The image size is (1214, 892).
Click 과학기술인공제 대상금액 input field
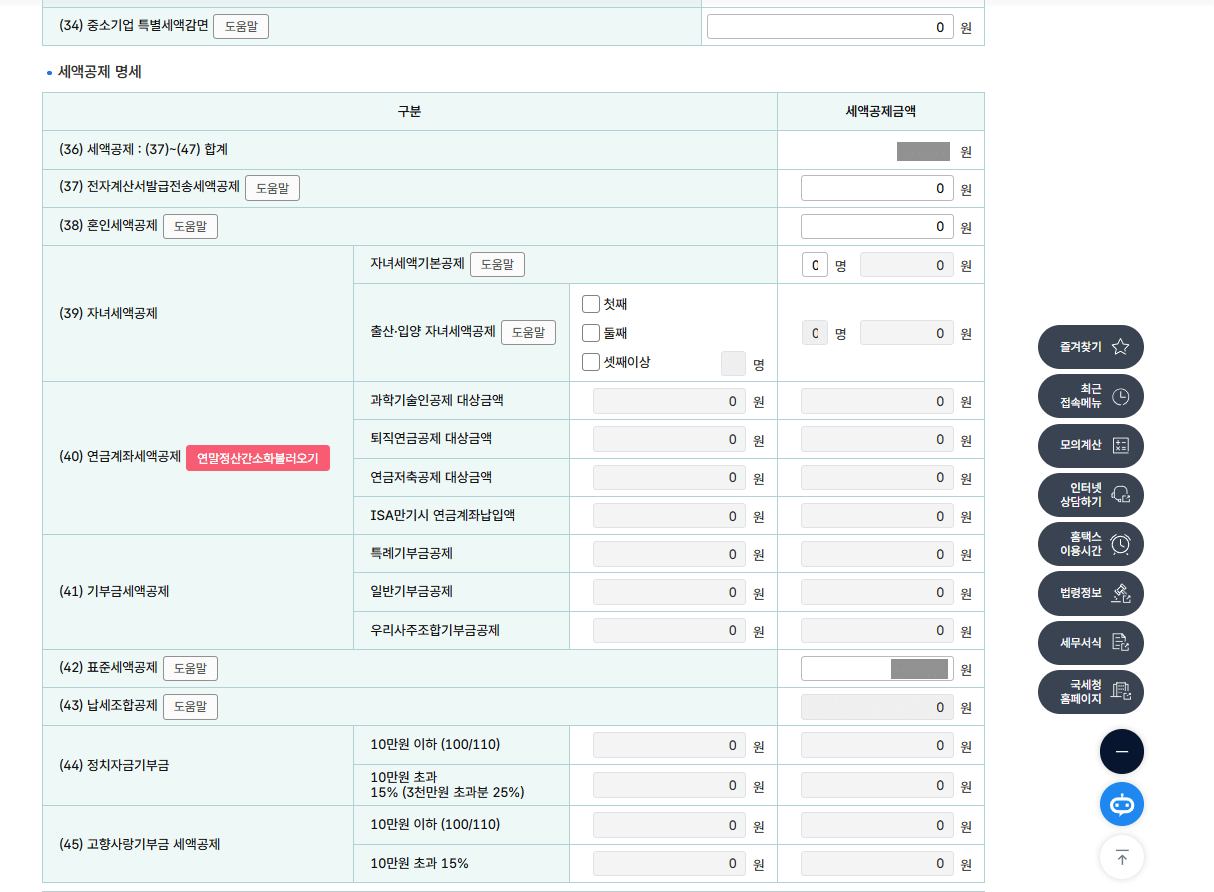click(669, 401)
